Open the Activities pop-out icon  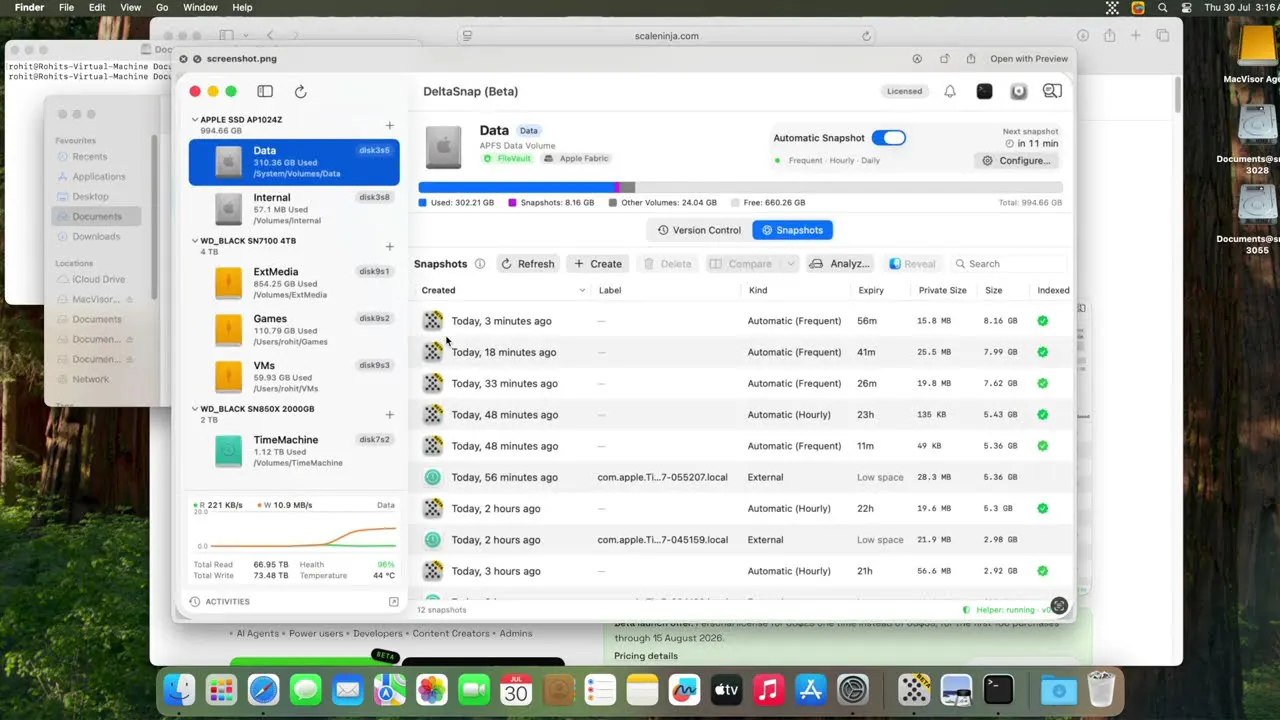pos(394,602)
